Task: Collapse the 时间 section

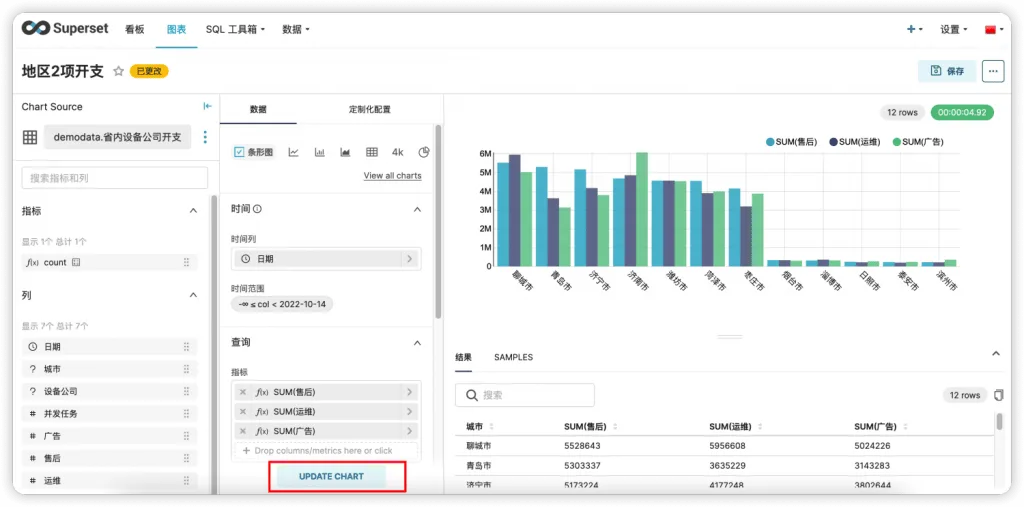Action: pos(417,209)
